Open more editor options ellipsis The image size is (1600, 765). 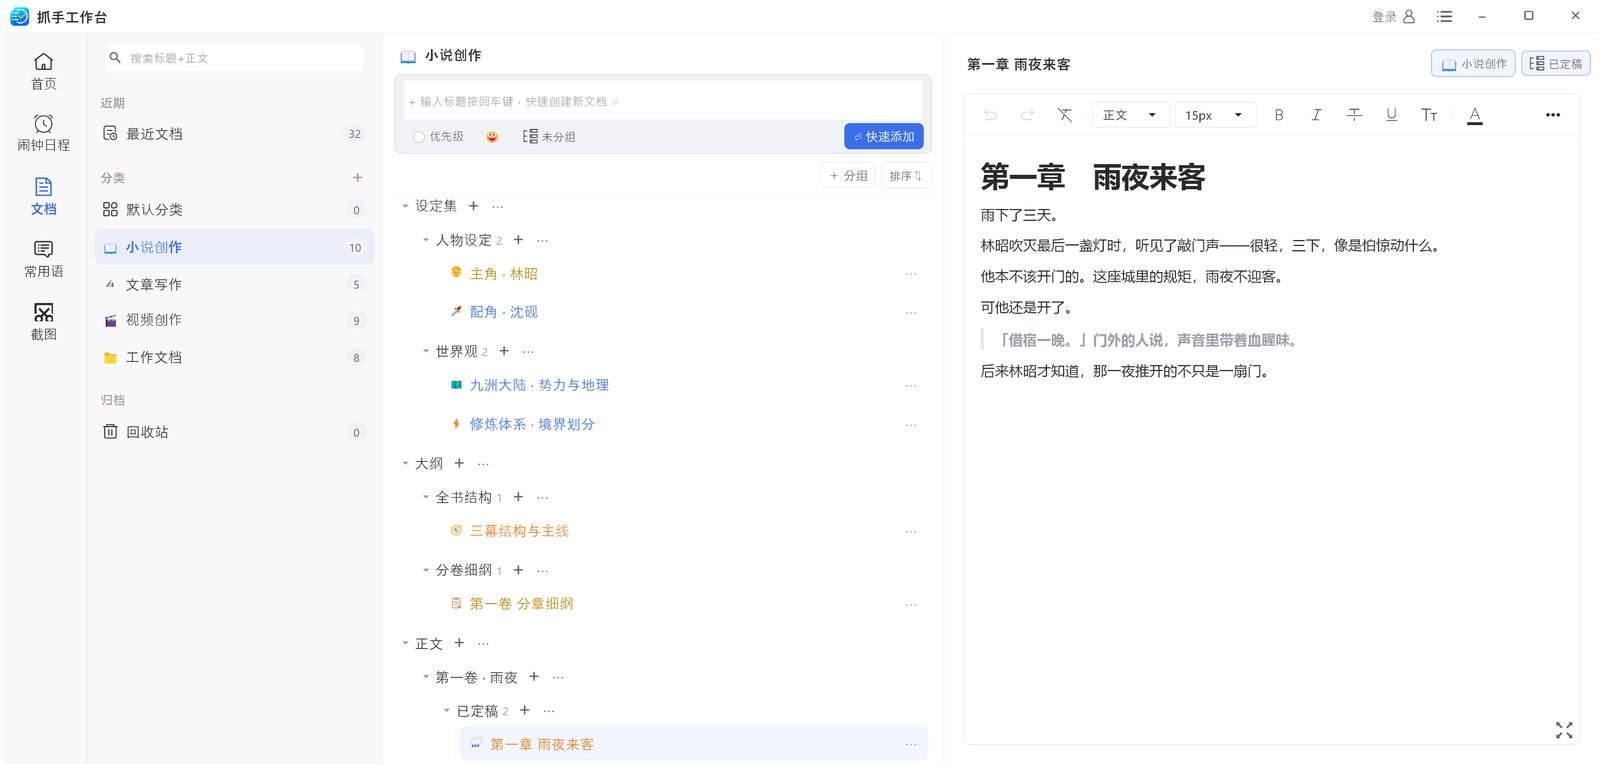pos(1553,115)
